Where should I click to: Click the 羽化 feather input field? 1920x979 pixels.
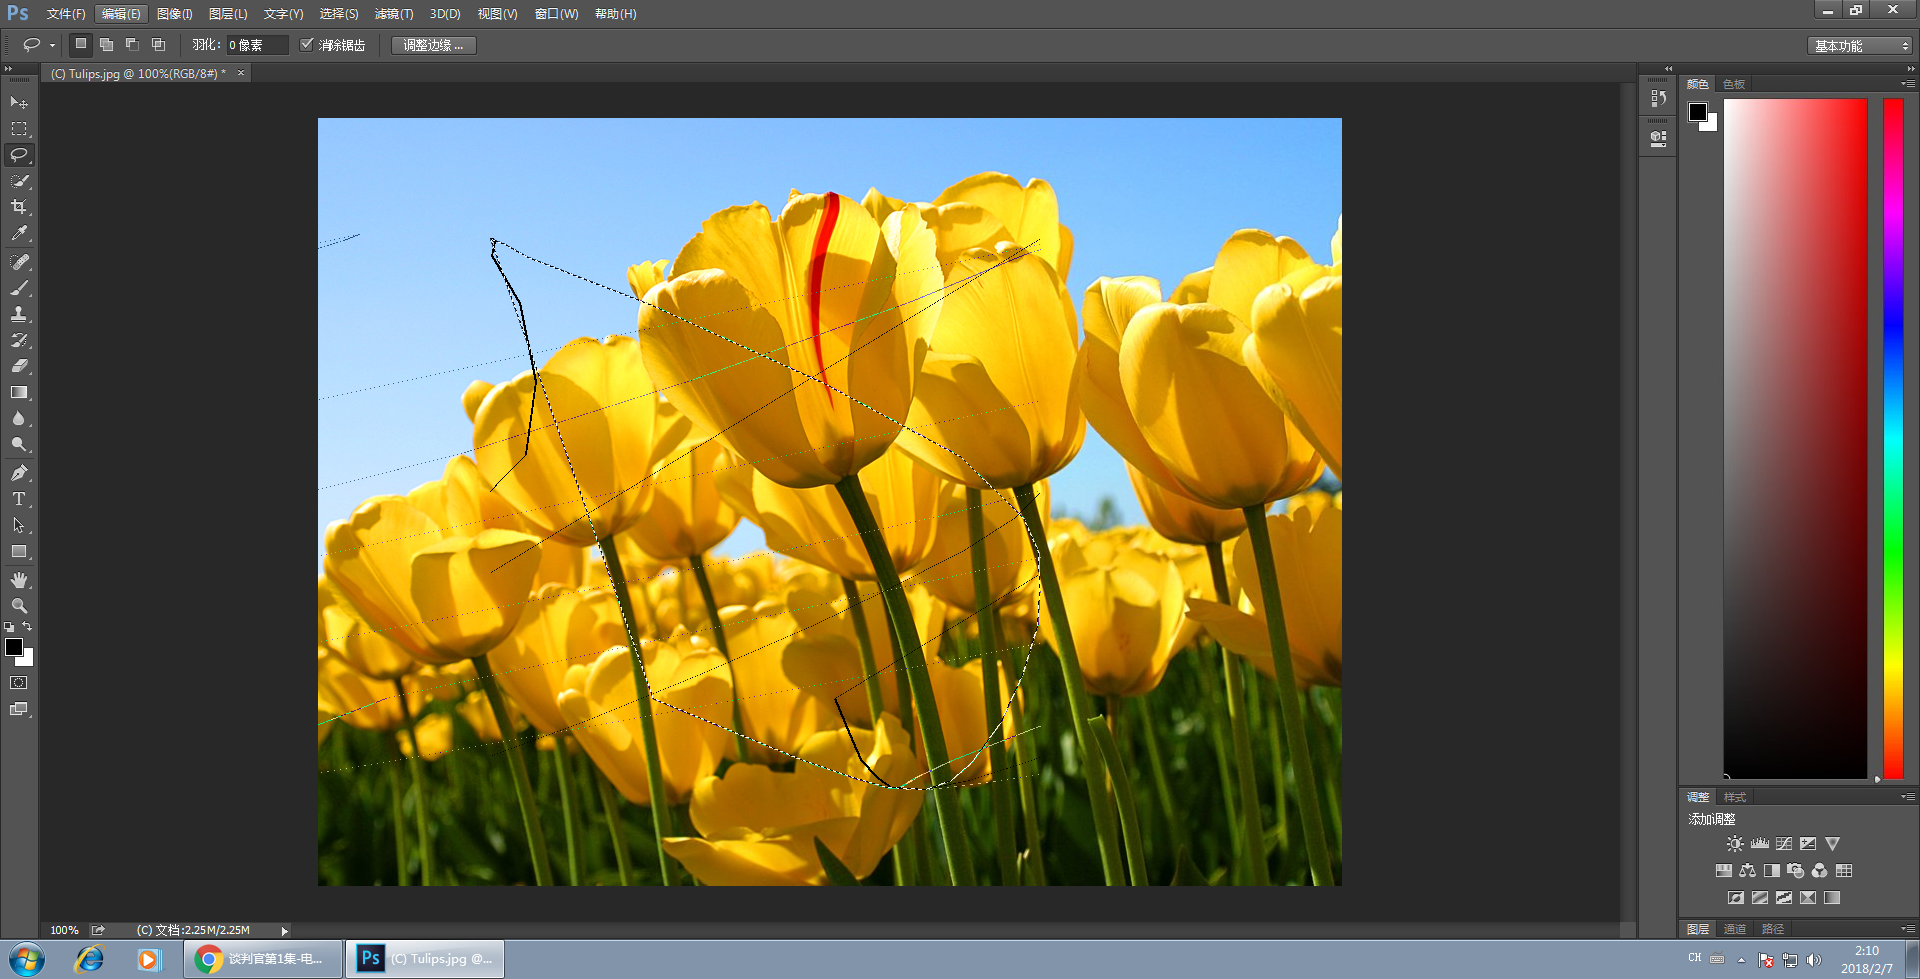[x=257, y=45]
